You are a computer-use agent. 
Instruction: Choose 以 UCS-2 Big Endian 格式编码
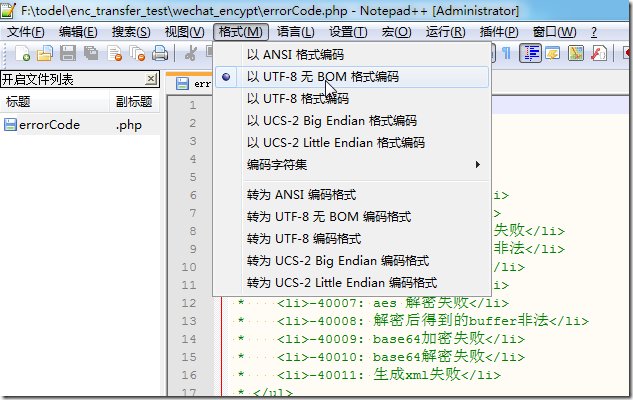352,121
